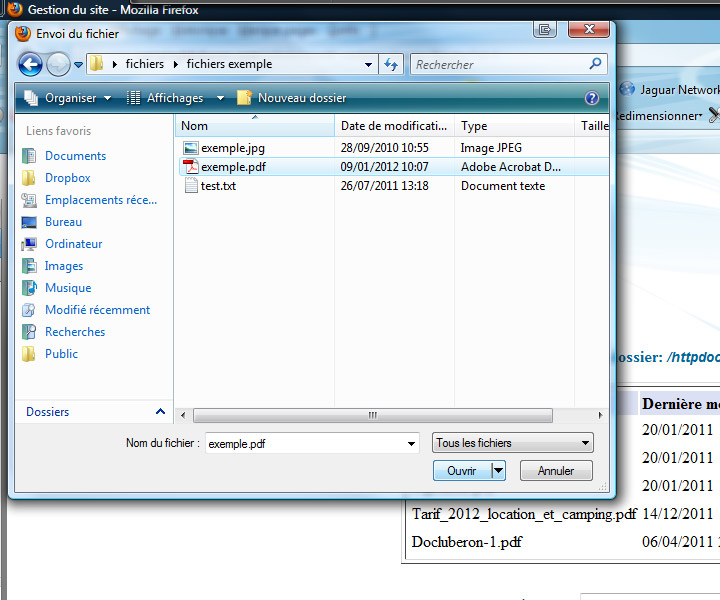Select the test.txt text document

pos(218,186)
